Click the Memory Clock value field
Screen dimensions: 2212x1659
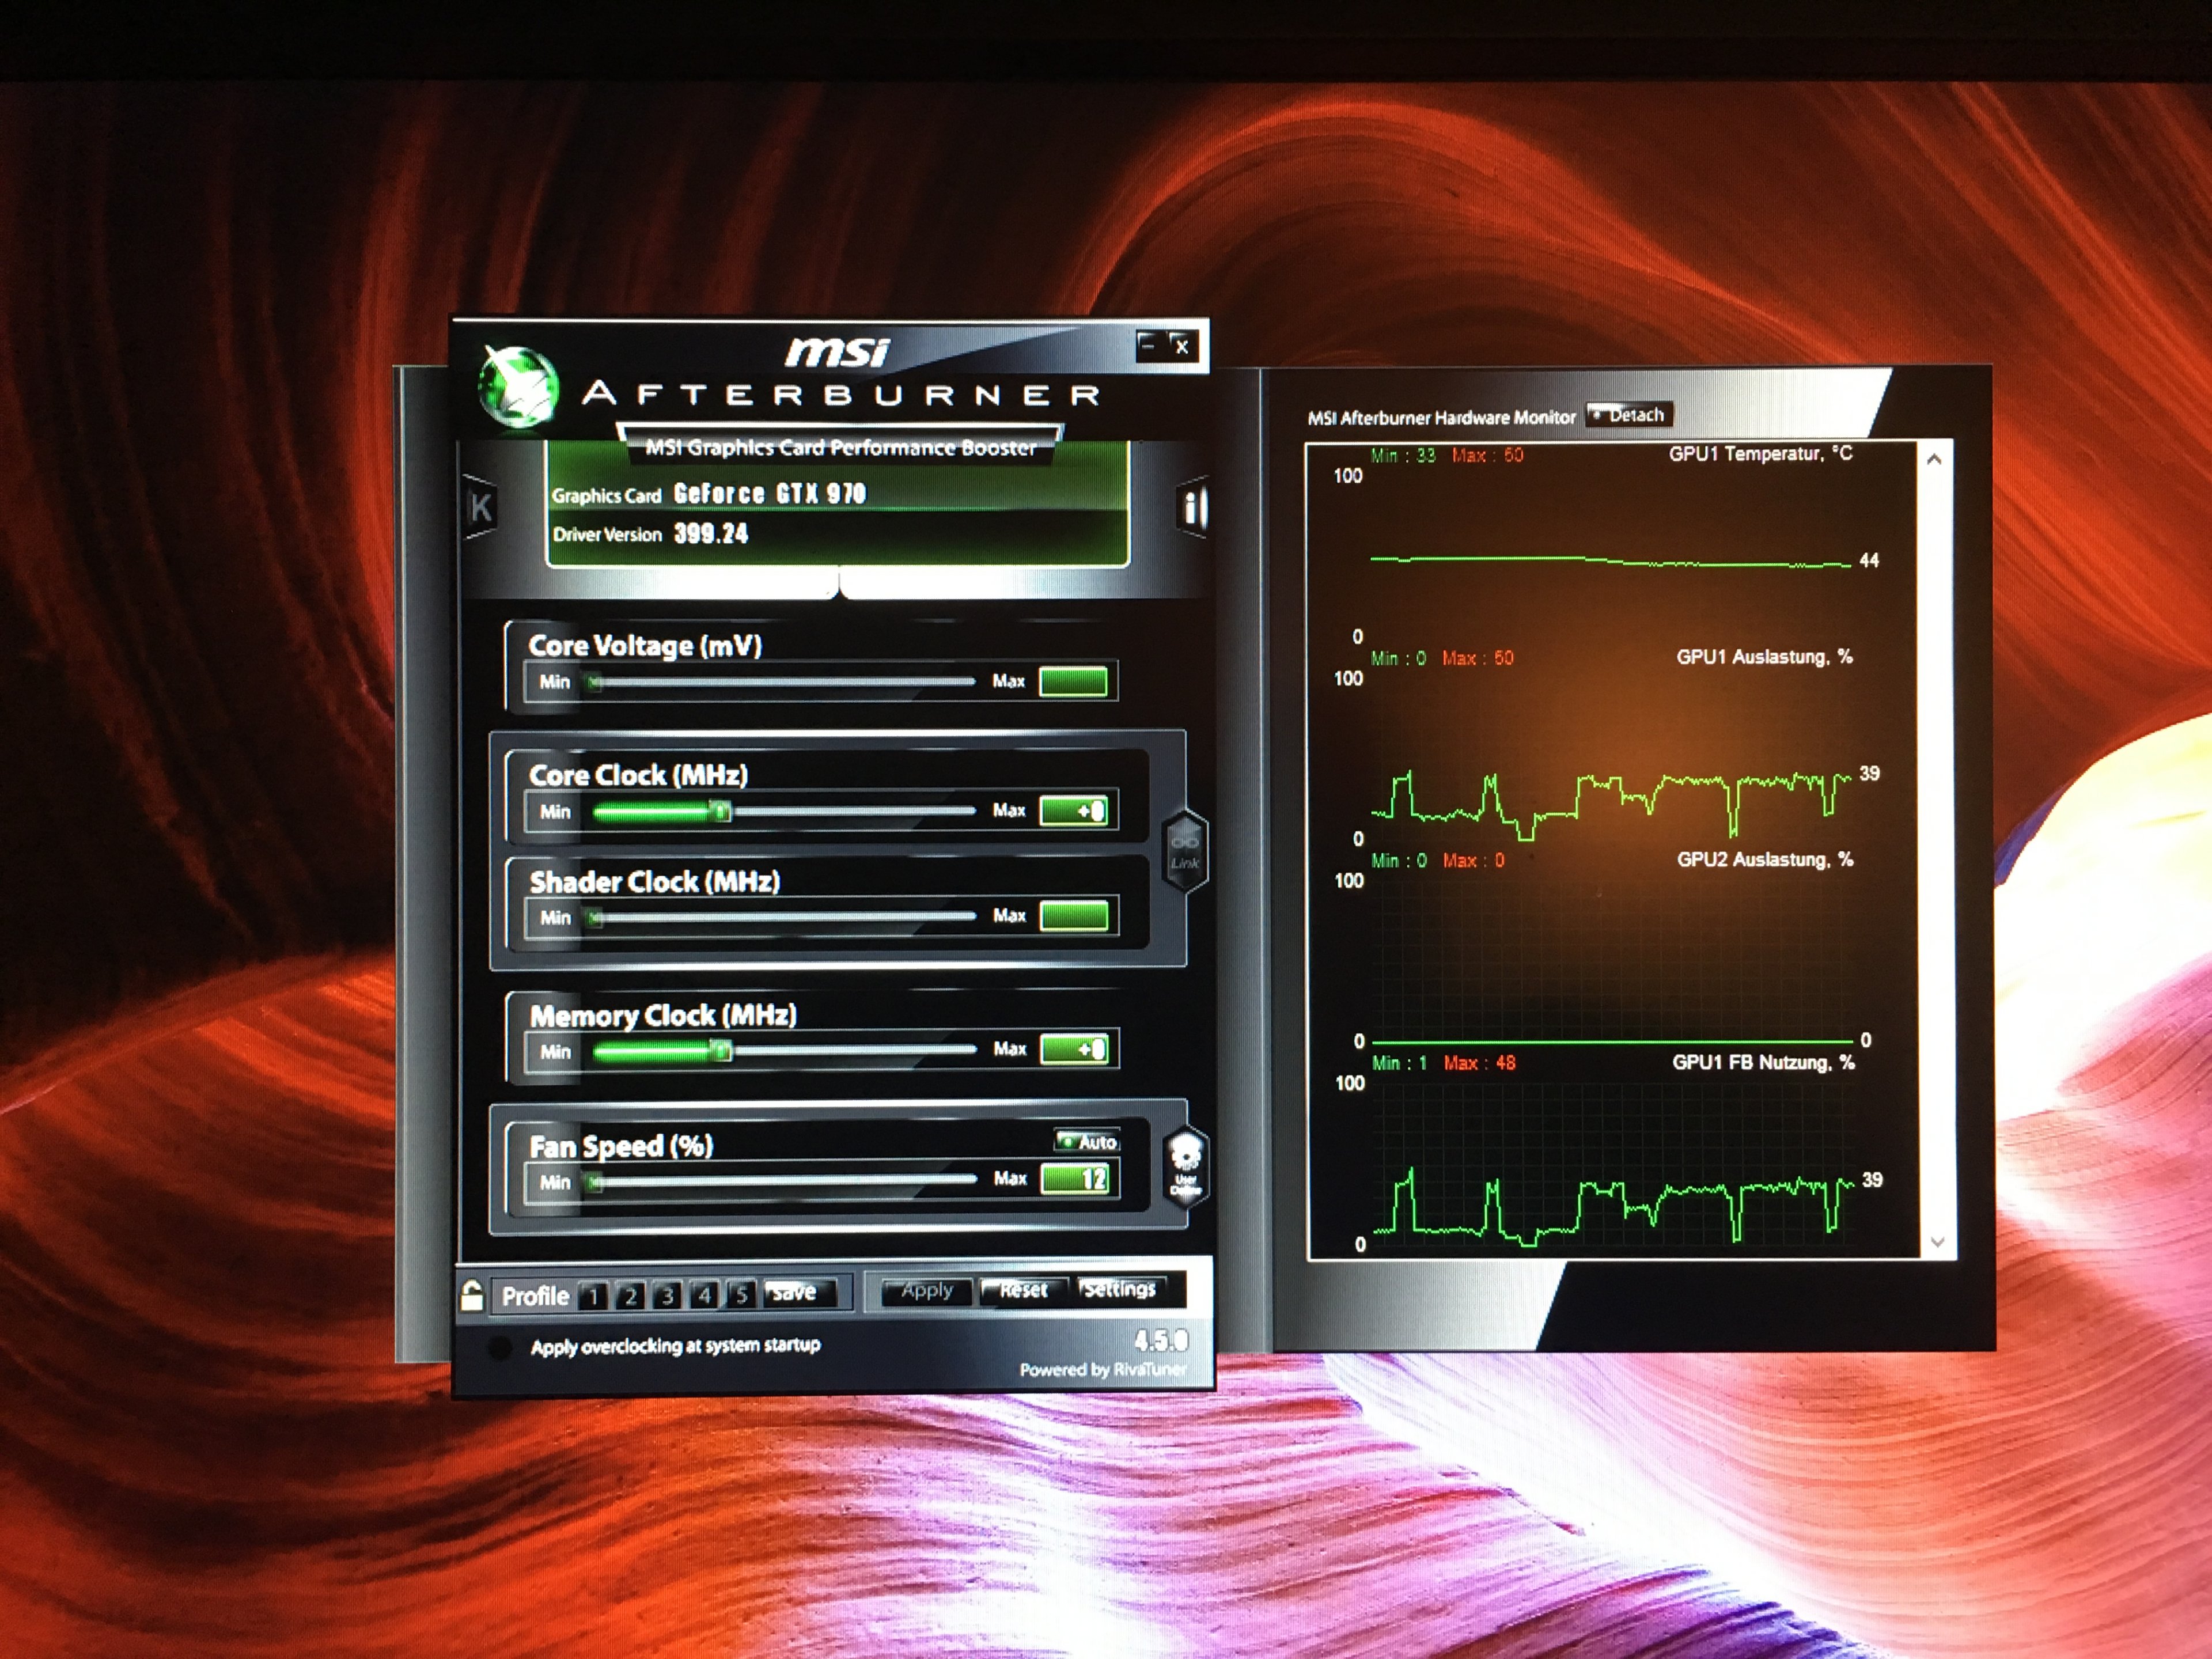point(1074,1049)
